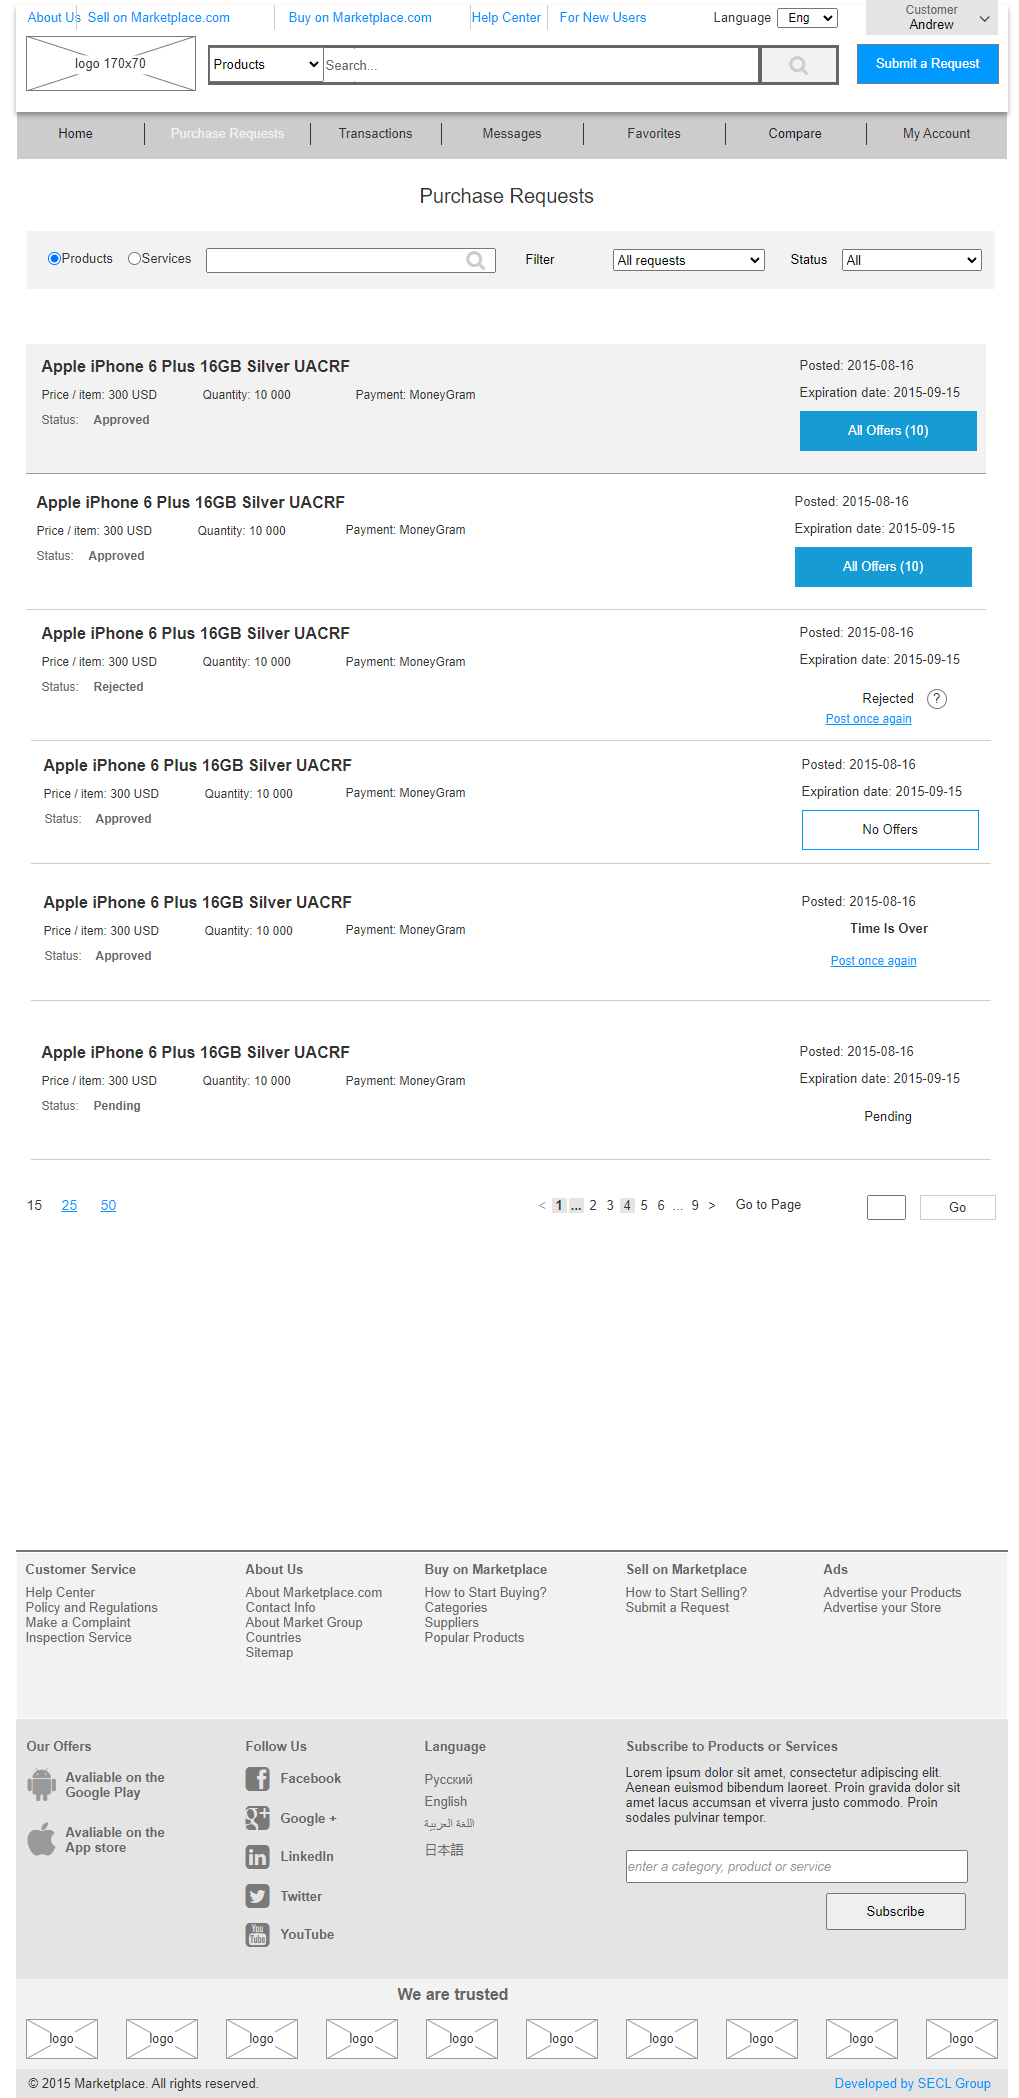The width and height of the screenshot is (1019, 2098).
Task: Open the LinkedIn social icon
Action: (257, 1857)
